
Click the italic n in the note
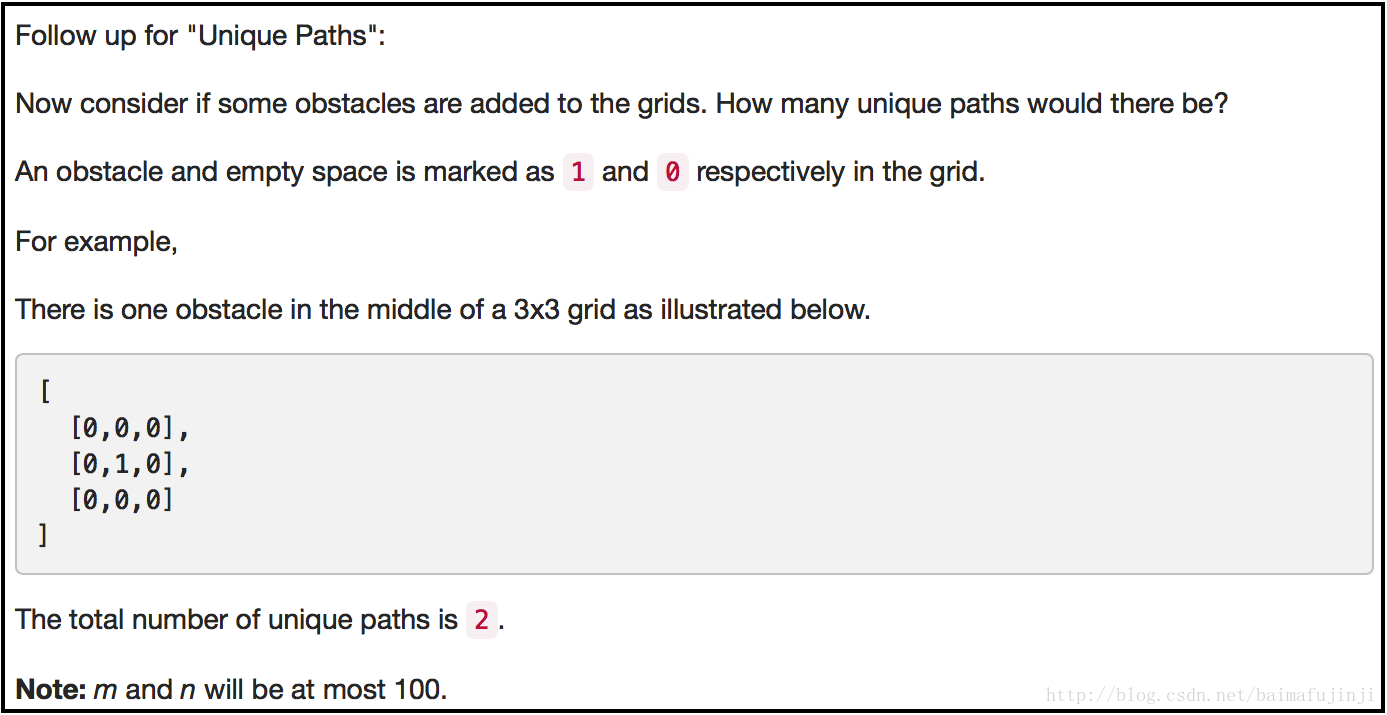click(188, 689)
